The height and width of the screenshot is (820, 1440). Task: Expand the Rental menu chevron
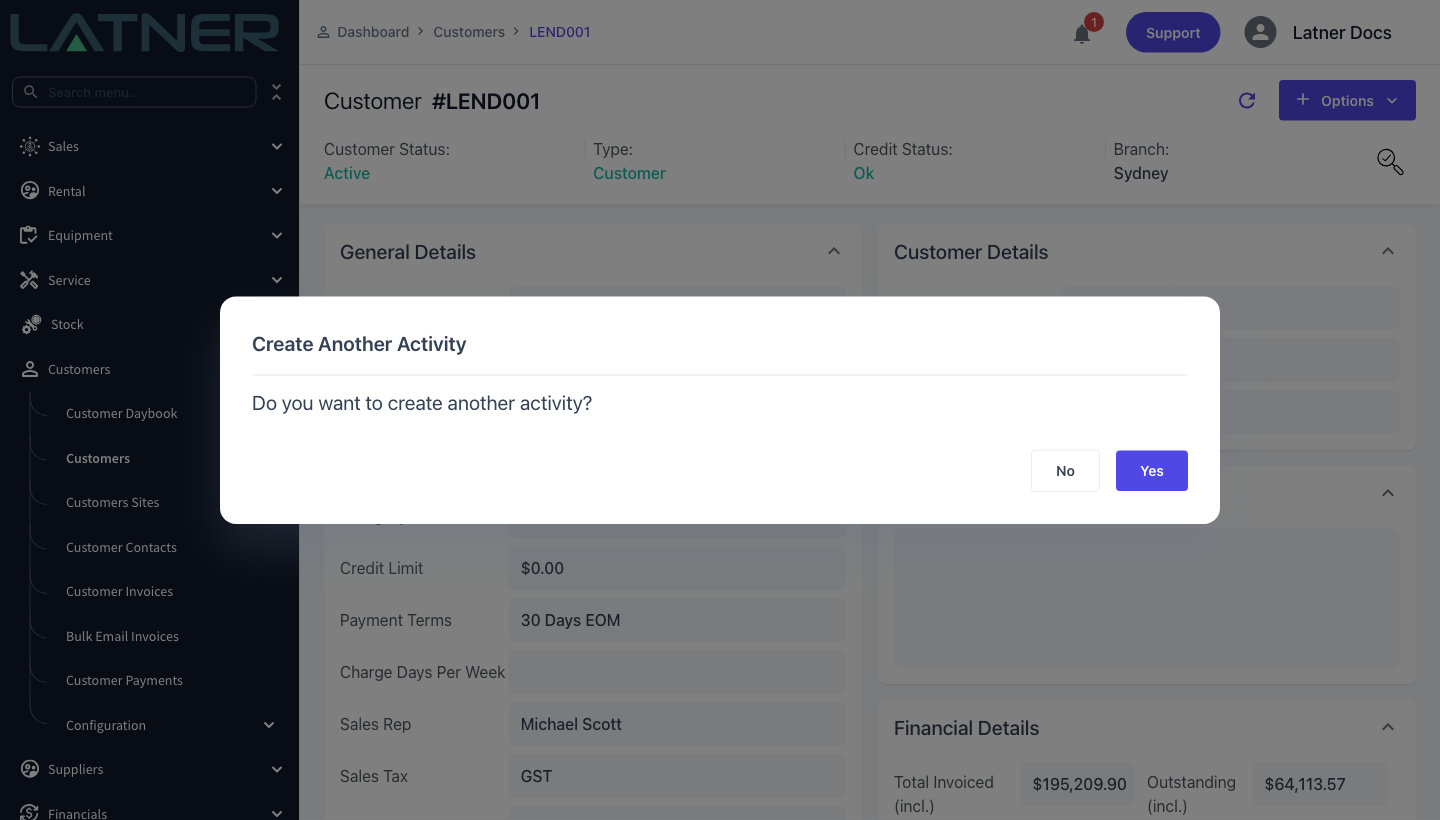277,191
